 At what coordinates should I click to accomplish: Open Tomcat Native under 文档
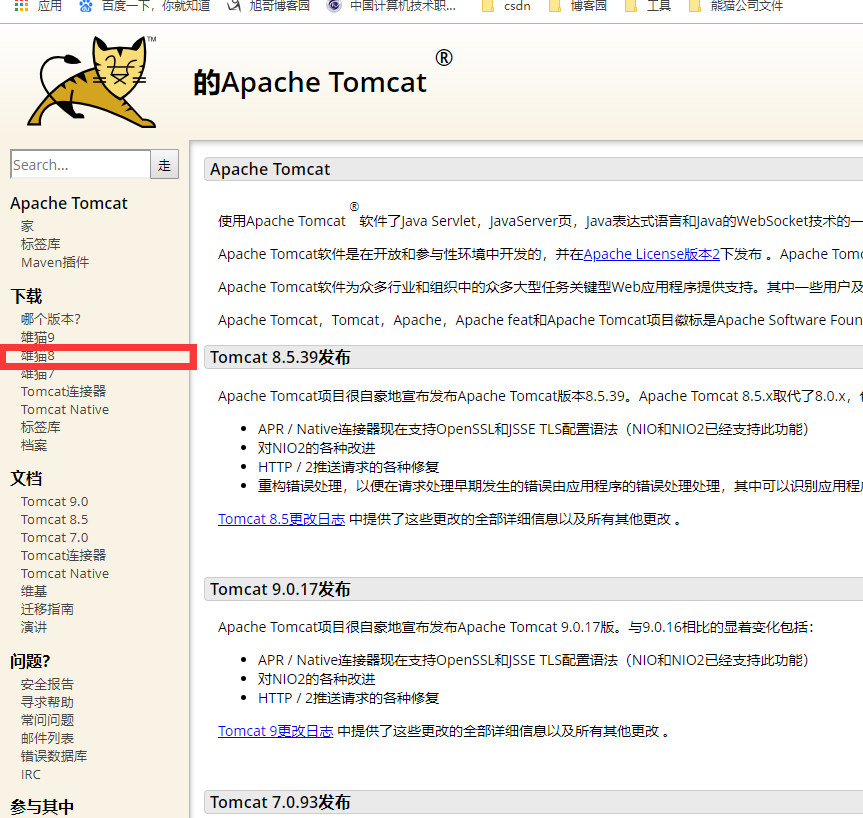65,574
